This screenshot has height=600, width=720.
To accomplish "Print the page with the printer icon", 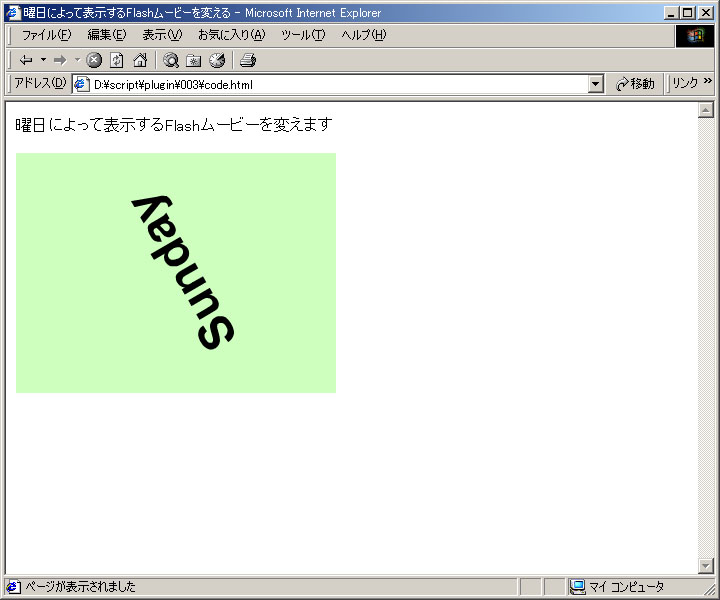I will tap(248, 60).
